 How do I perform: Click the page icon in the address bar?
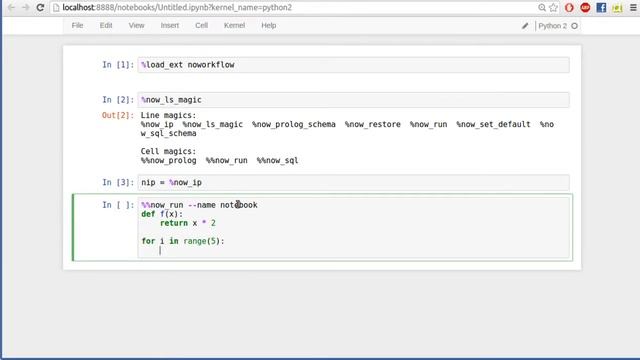coord(56,7)
